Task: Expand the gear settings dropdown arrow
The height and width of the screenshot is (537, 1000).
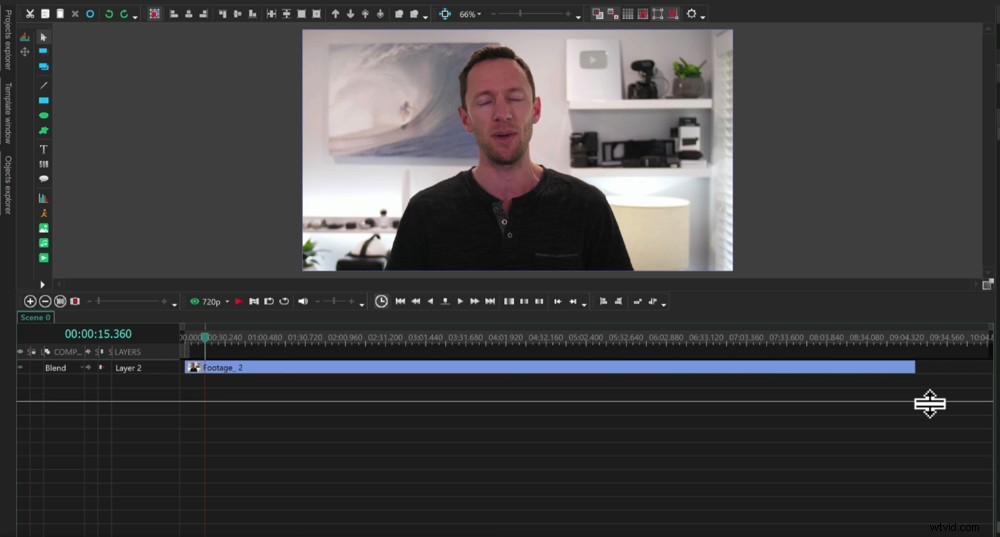Action: [703, 17]
